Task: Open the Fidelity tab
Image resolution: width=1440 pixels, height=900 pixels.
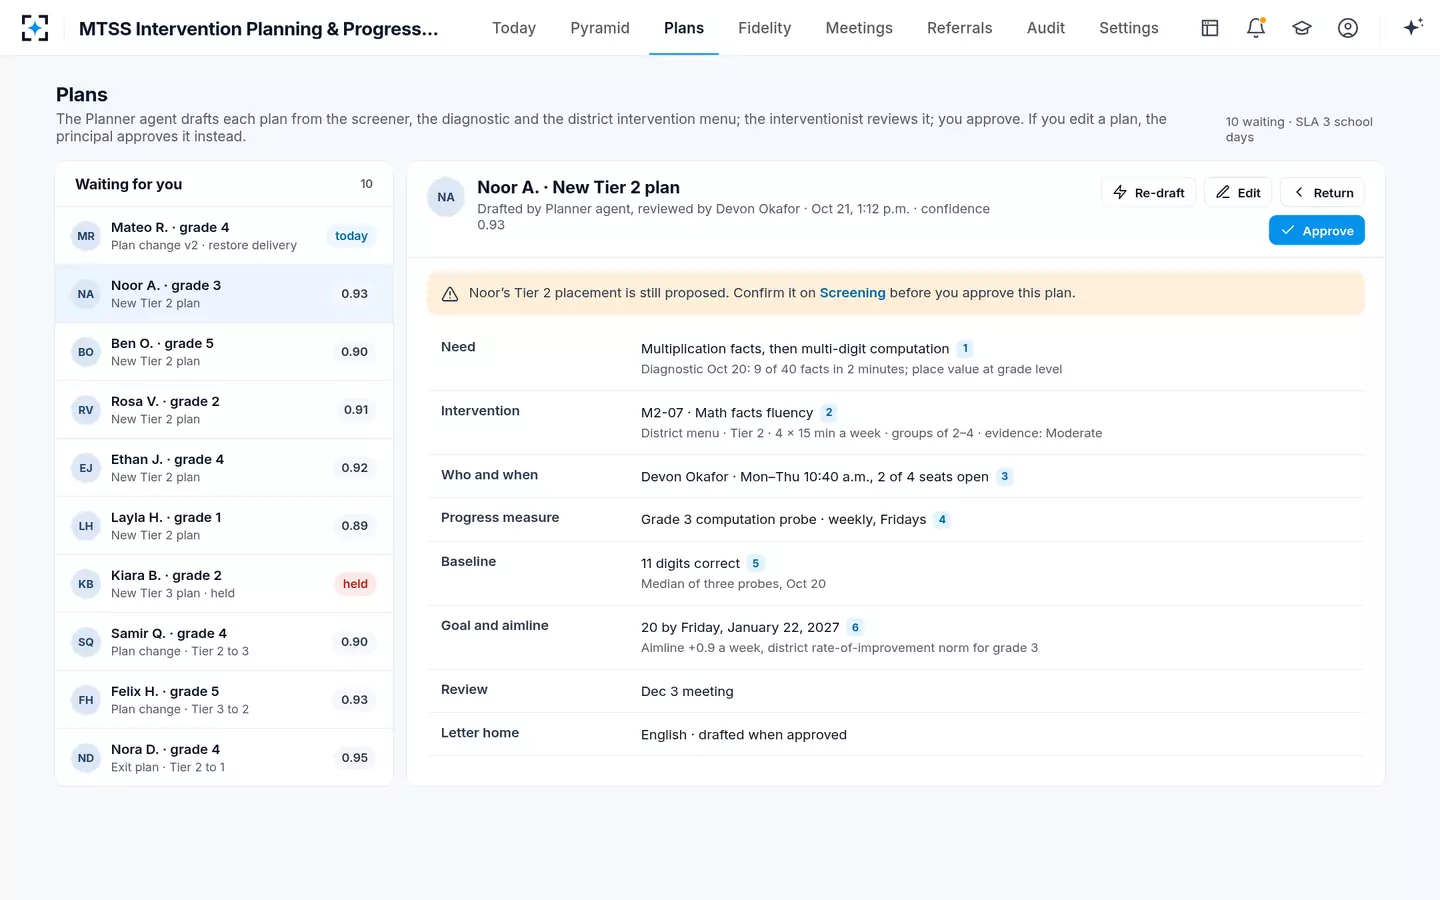Action: 765,28
